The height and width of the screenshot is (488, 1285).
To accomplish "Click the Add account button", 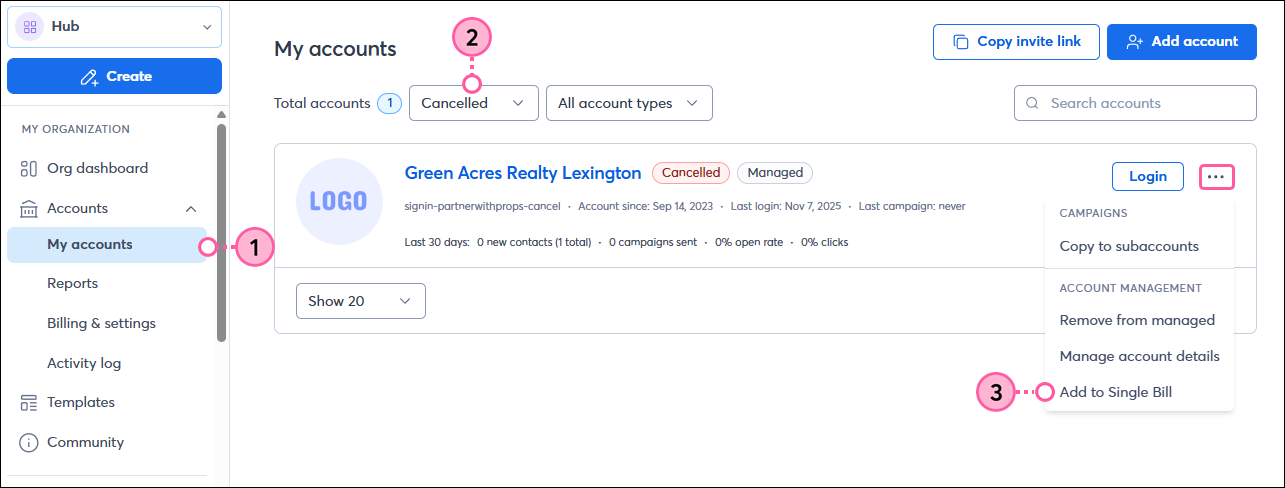I will pyautogui.click(x=1182, y=42).
